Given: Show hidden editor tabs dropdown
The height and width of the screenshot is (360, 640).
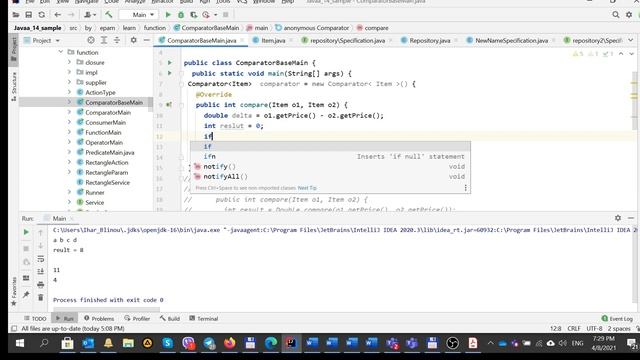Looking at the screenshot, I should tap(631, 40).
